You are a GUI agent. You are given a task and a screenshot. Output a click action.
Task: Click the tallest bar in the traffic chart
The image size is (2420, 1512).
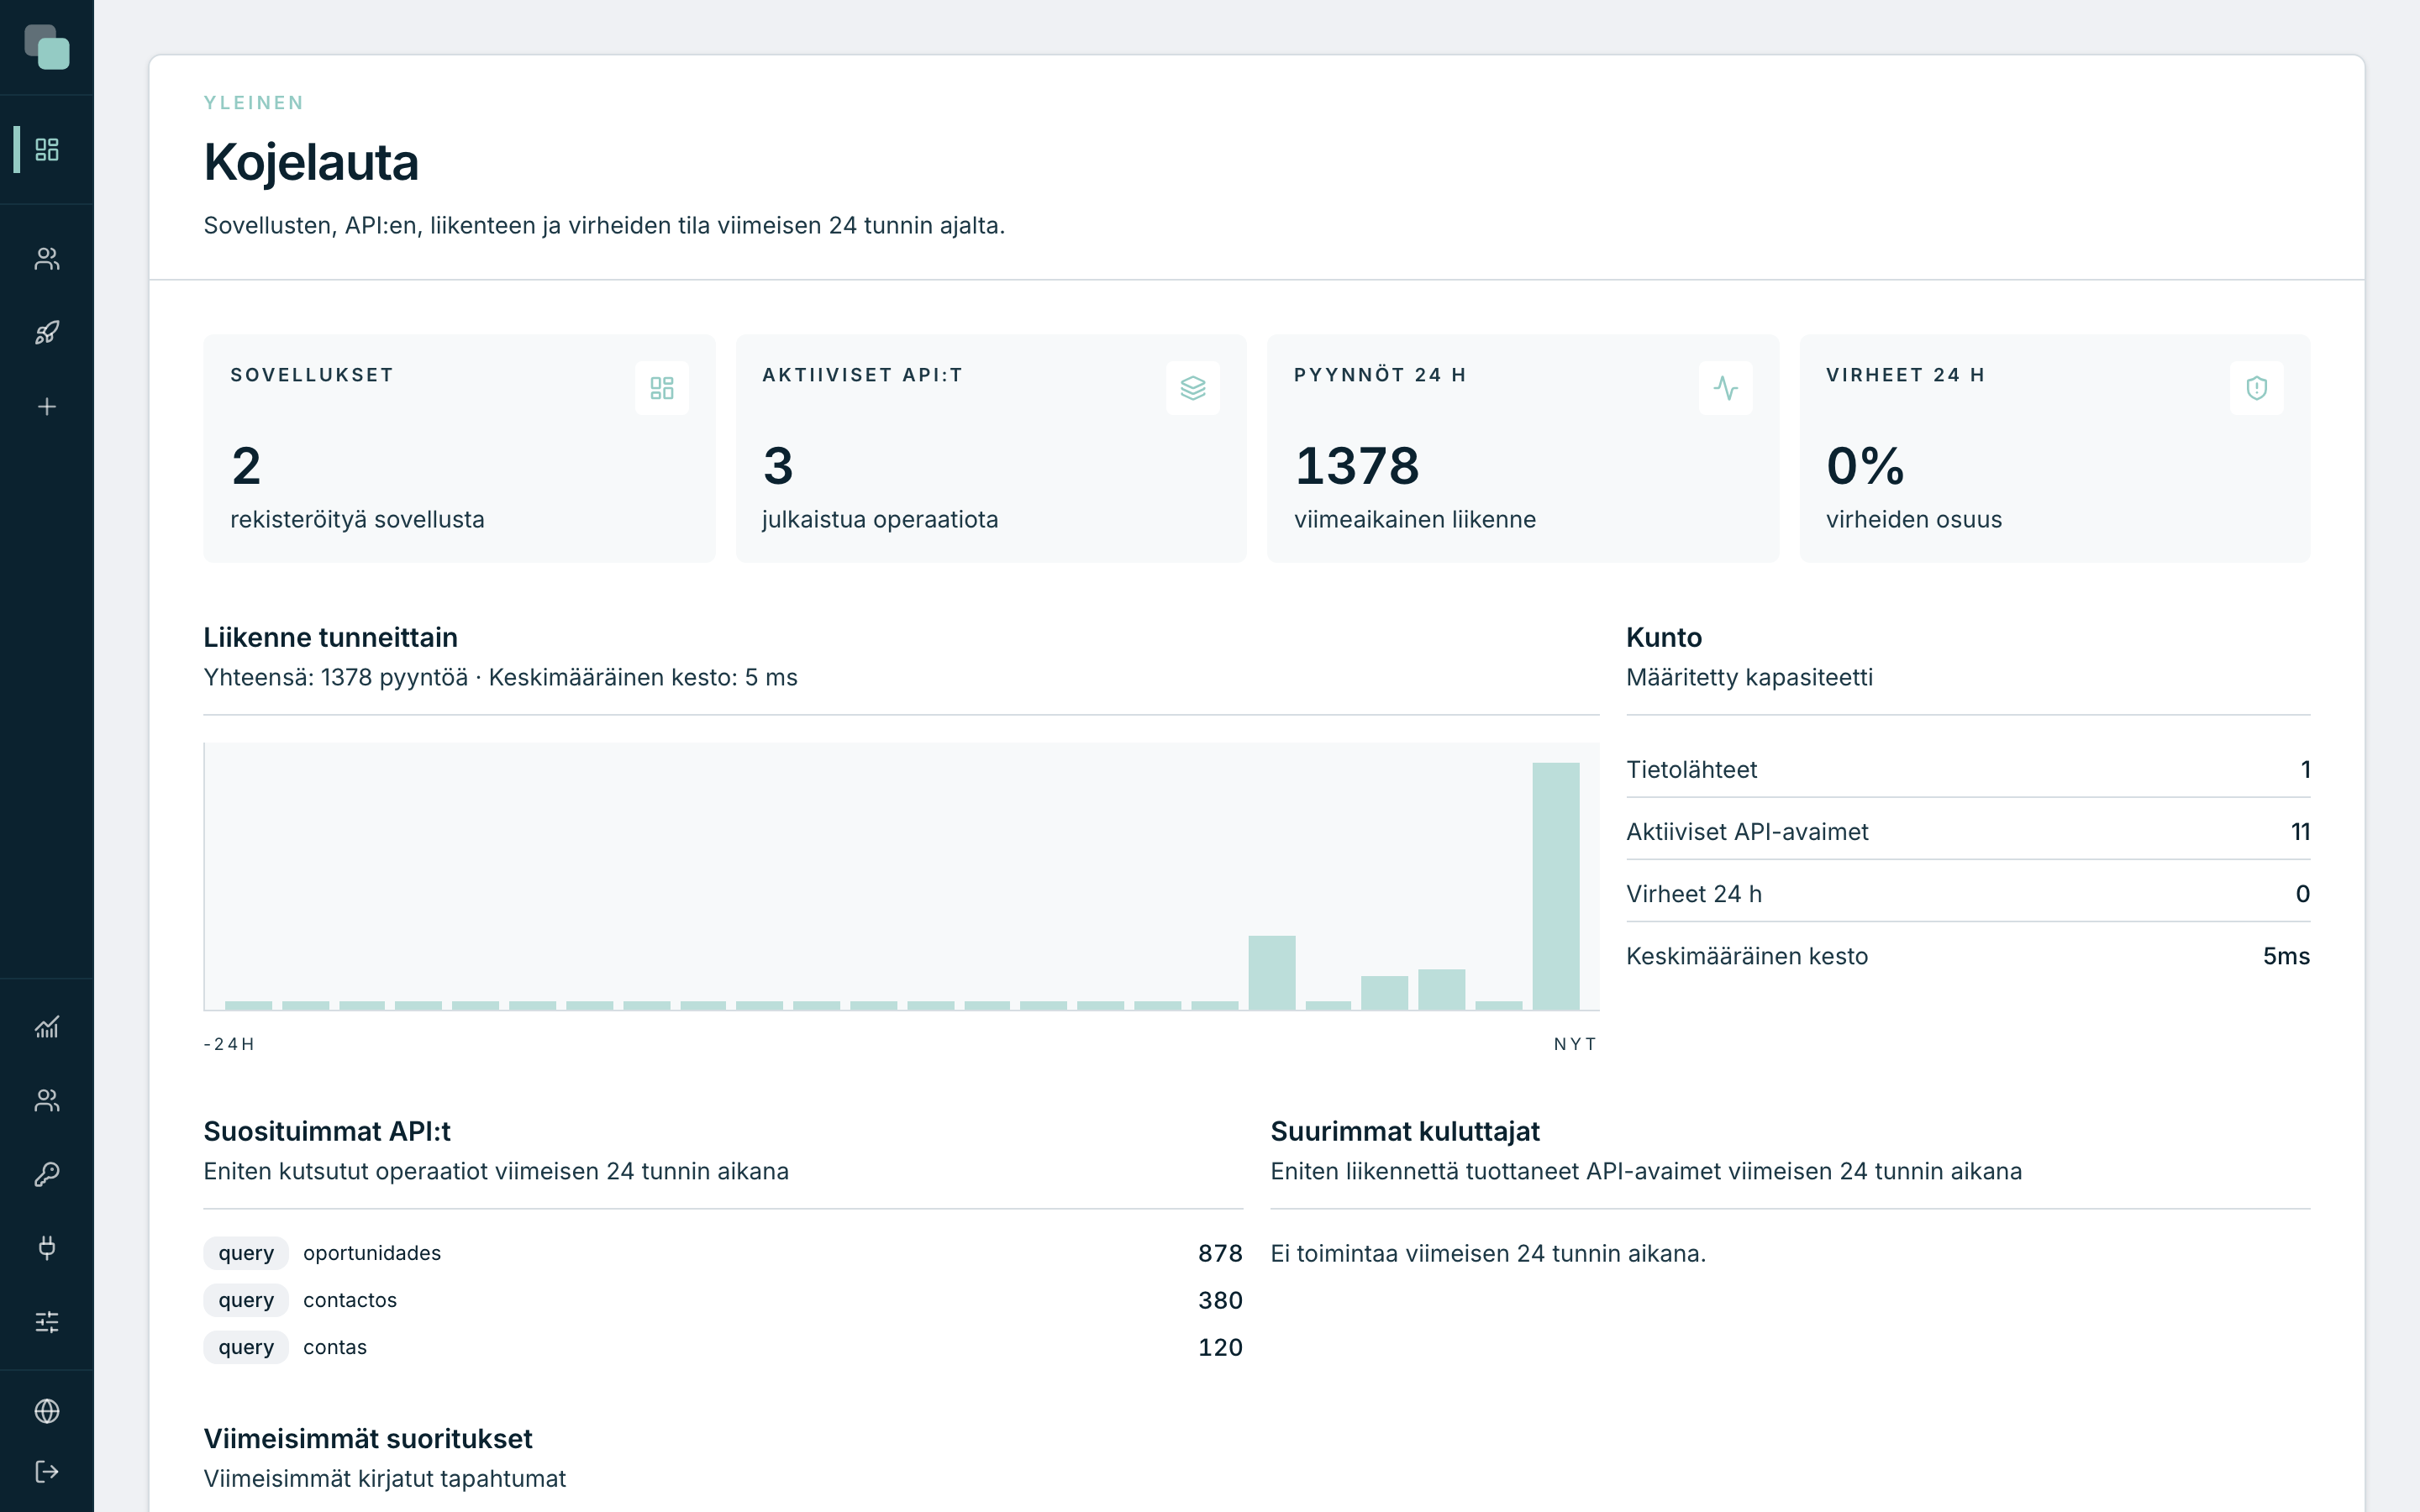[x=1556, y=886]
